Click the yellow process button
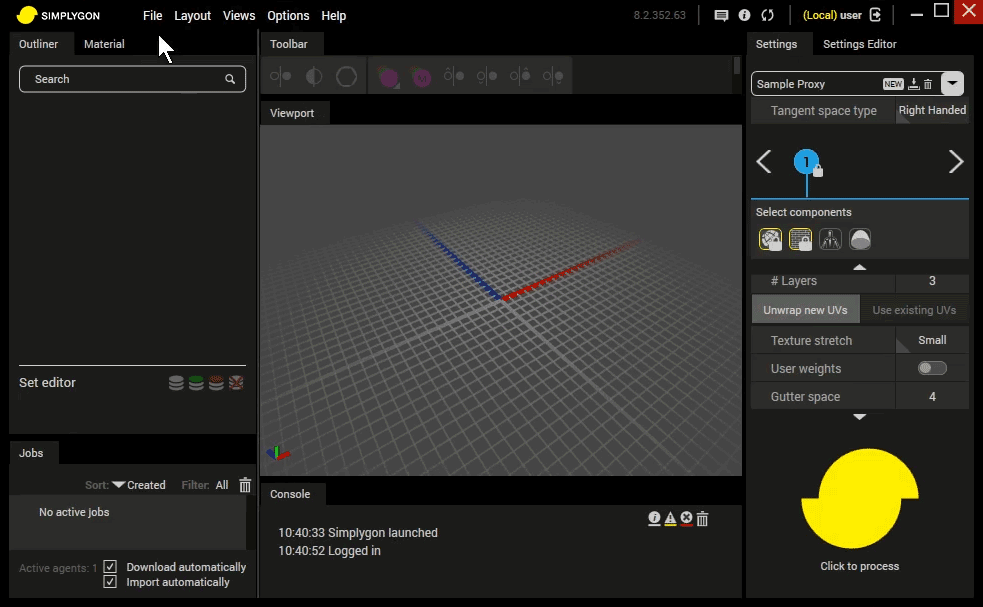Image resolution: width=983 pixels, height=607 pixels. tap(859, 499)
